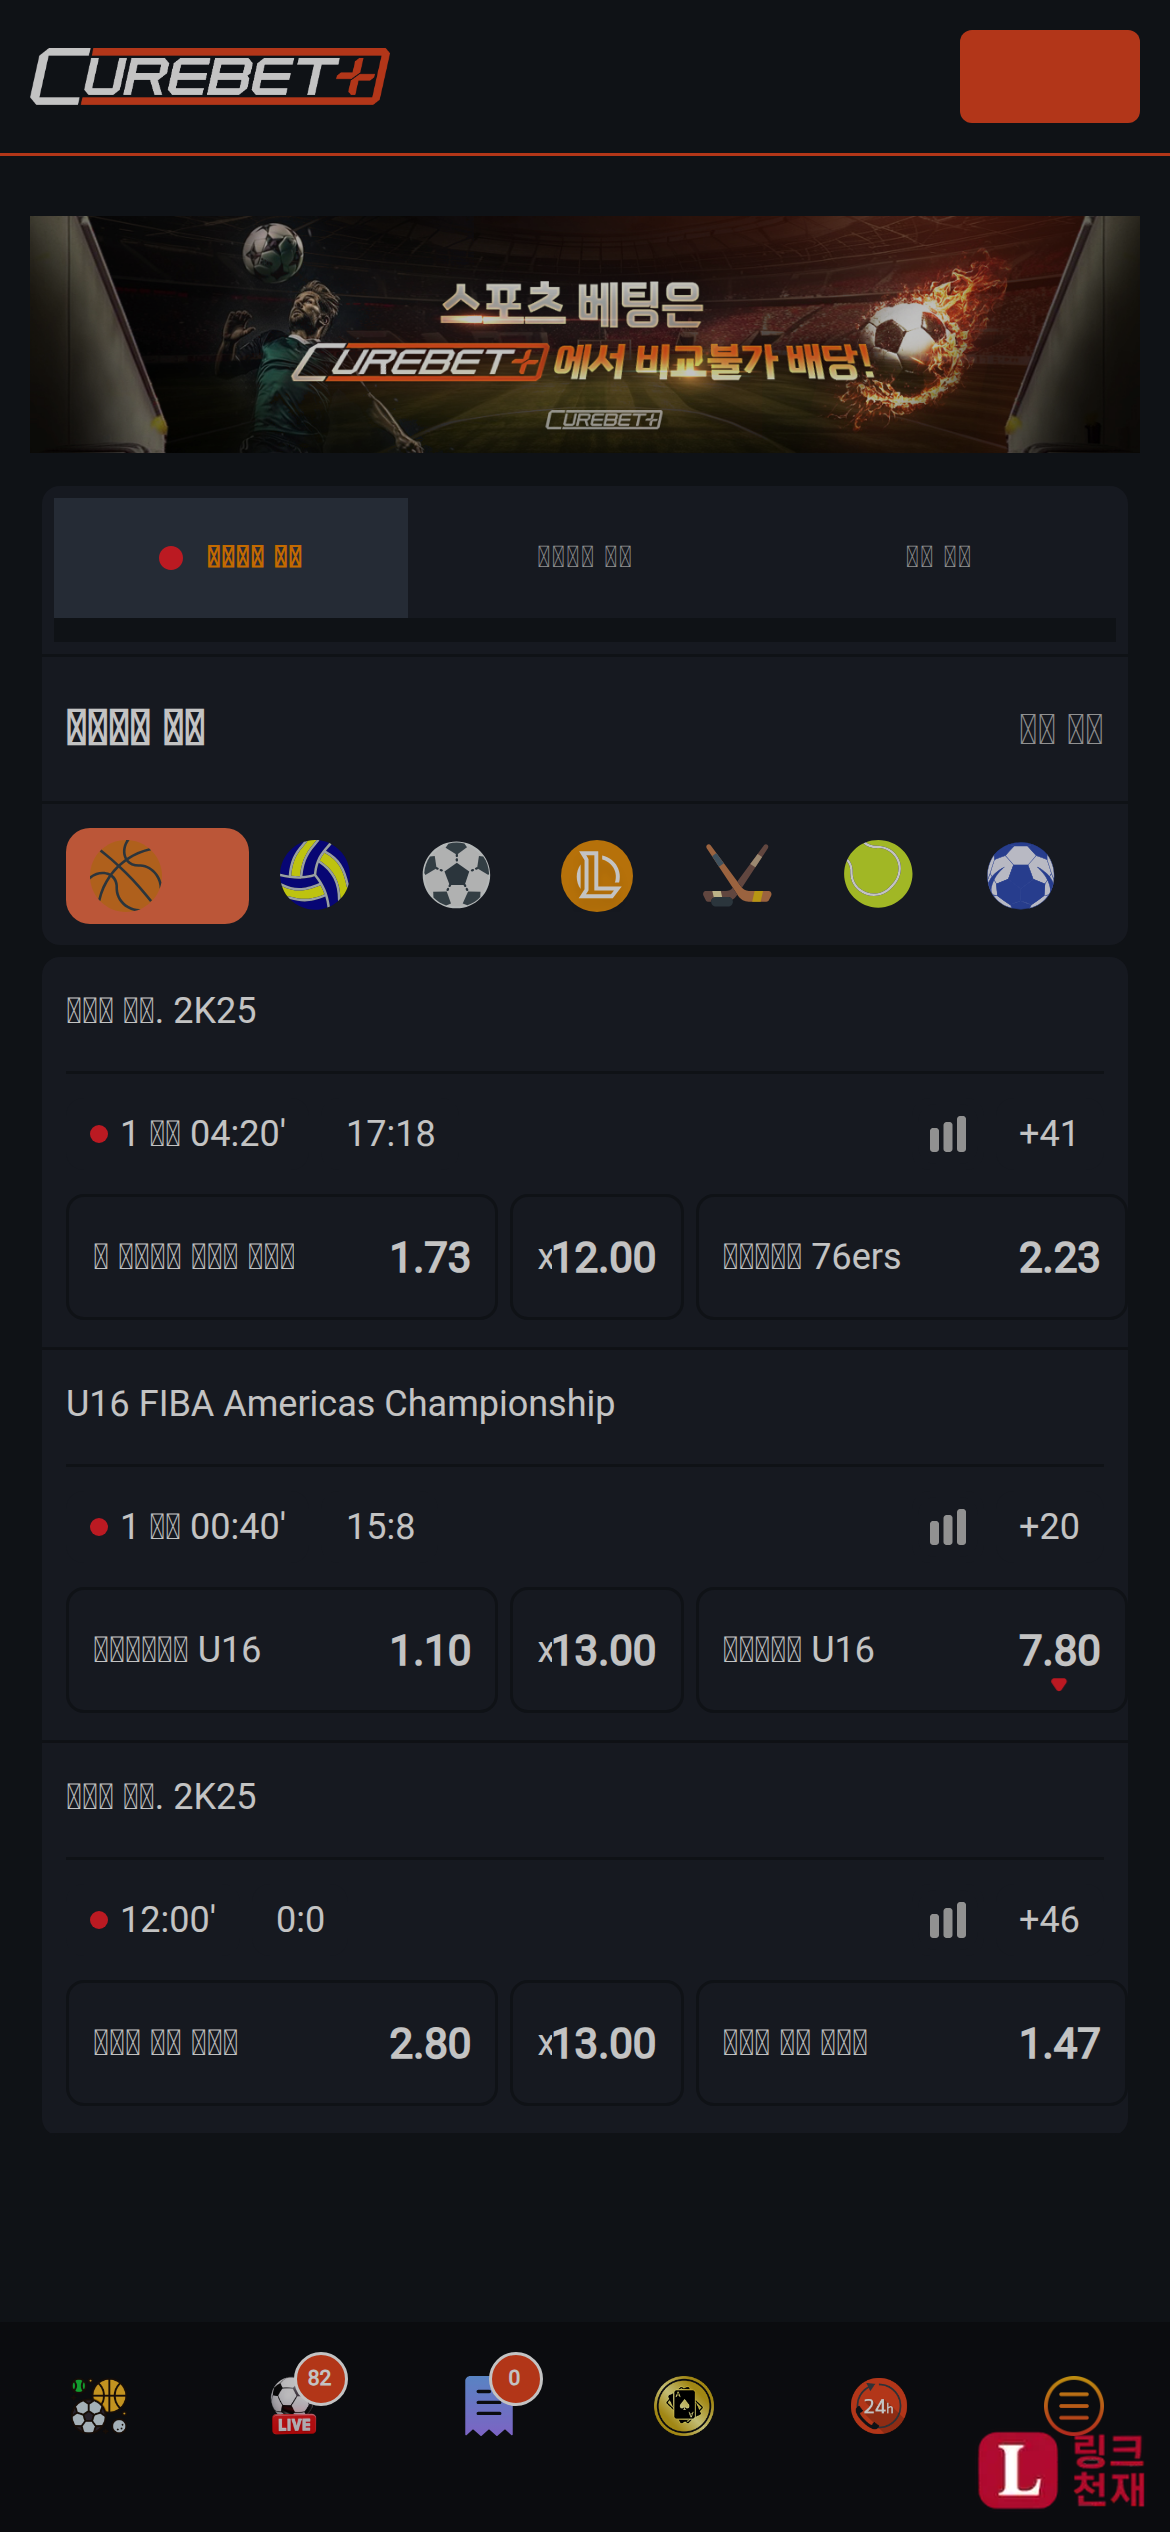Select the basketball sport filter
Image resolution: width=1170 pixels, height=2532 pixels.
pyautogui.click(x=157, y=875)
